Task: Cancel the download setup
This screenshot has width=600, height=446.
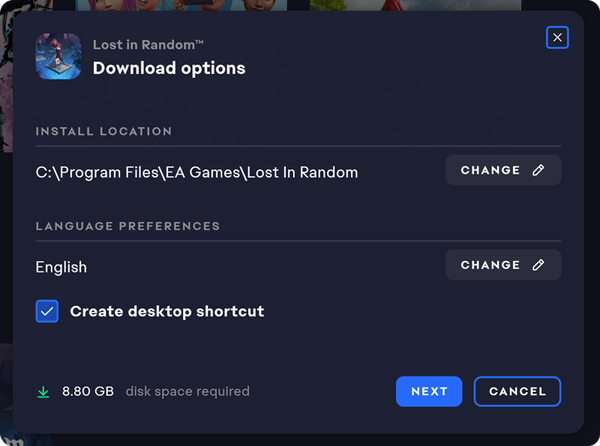Action: point(517,391)
